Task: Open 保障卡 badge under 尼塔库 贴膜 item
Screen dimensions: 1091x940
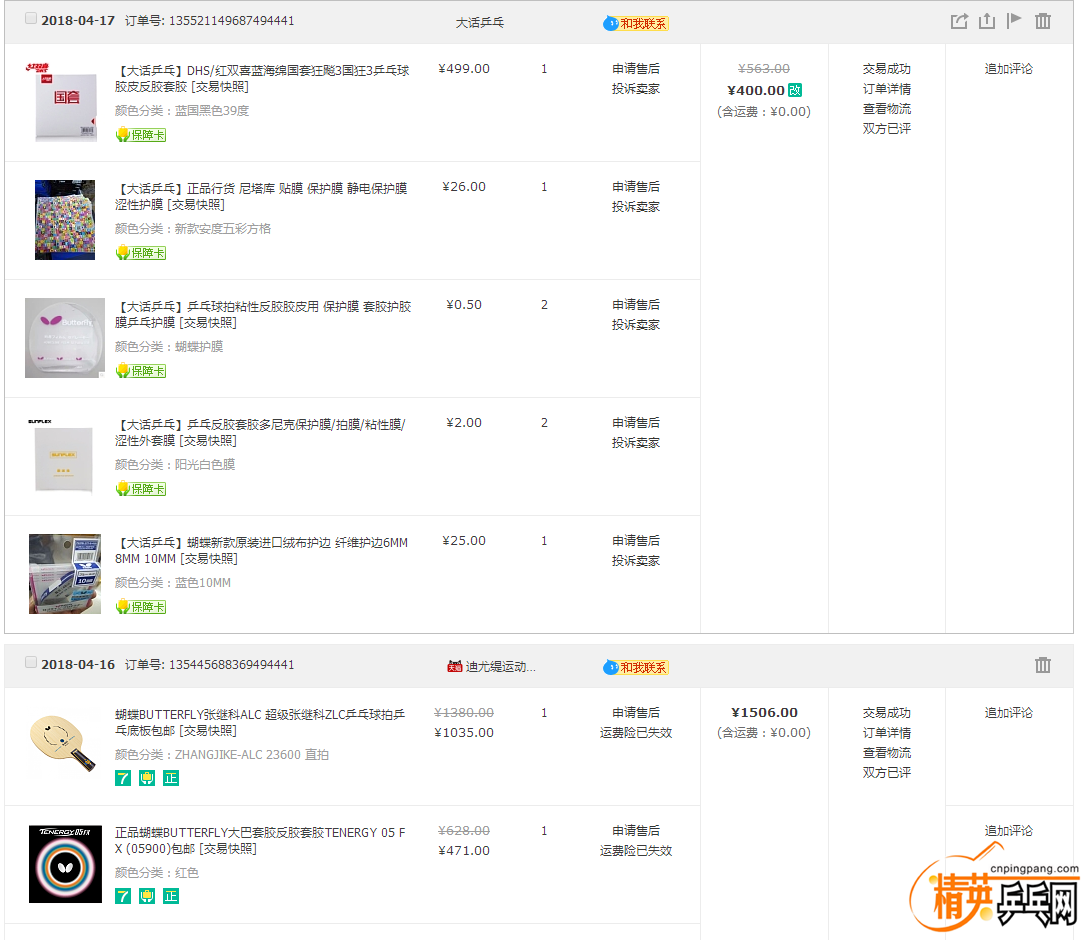Action: 141,253
